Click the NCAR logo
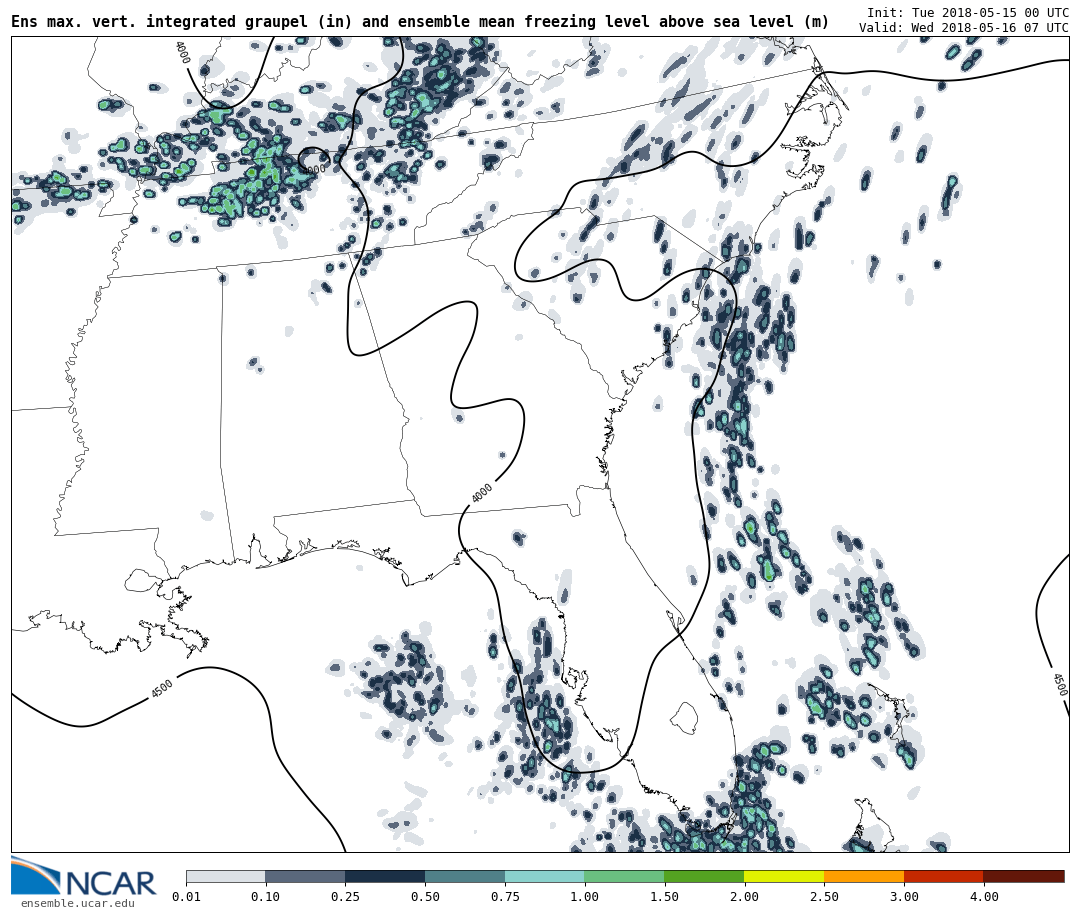Image resolution: width=1080 pixels, height=915 pixels. coord(84,878)
